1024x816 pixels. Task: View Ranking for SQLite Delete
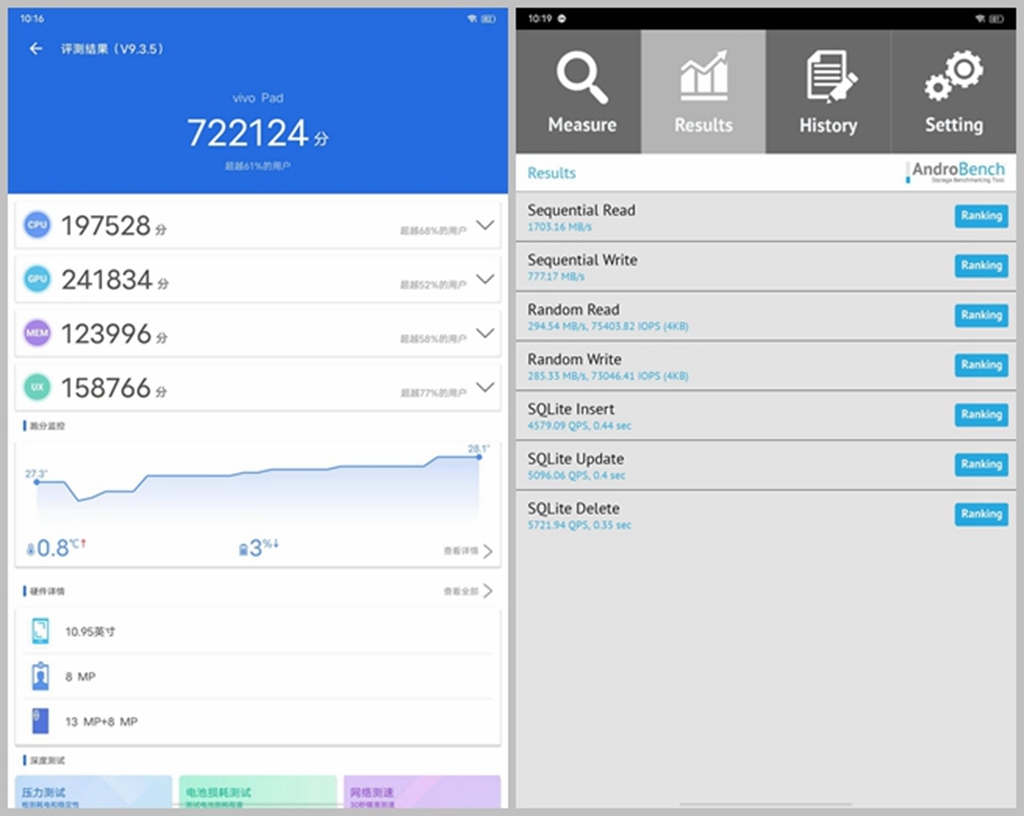pos(981,514)
